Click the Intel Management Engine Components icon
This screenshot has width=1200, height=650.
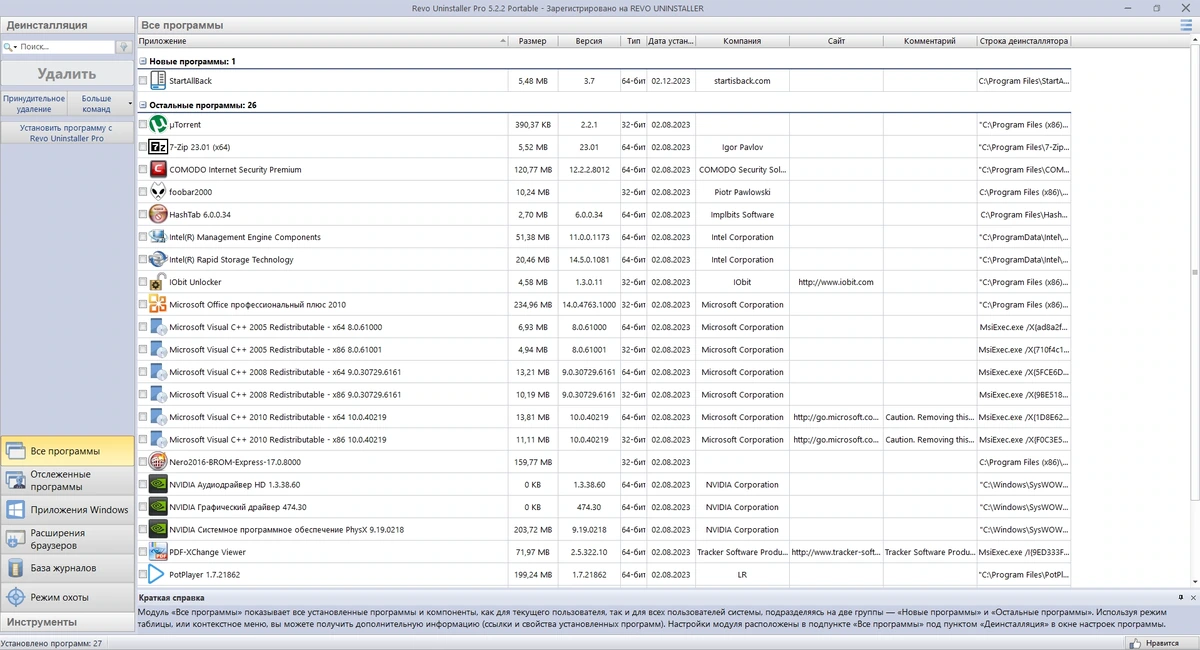157,237
